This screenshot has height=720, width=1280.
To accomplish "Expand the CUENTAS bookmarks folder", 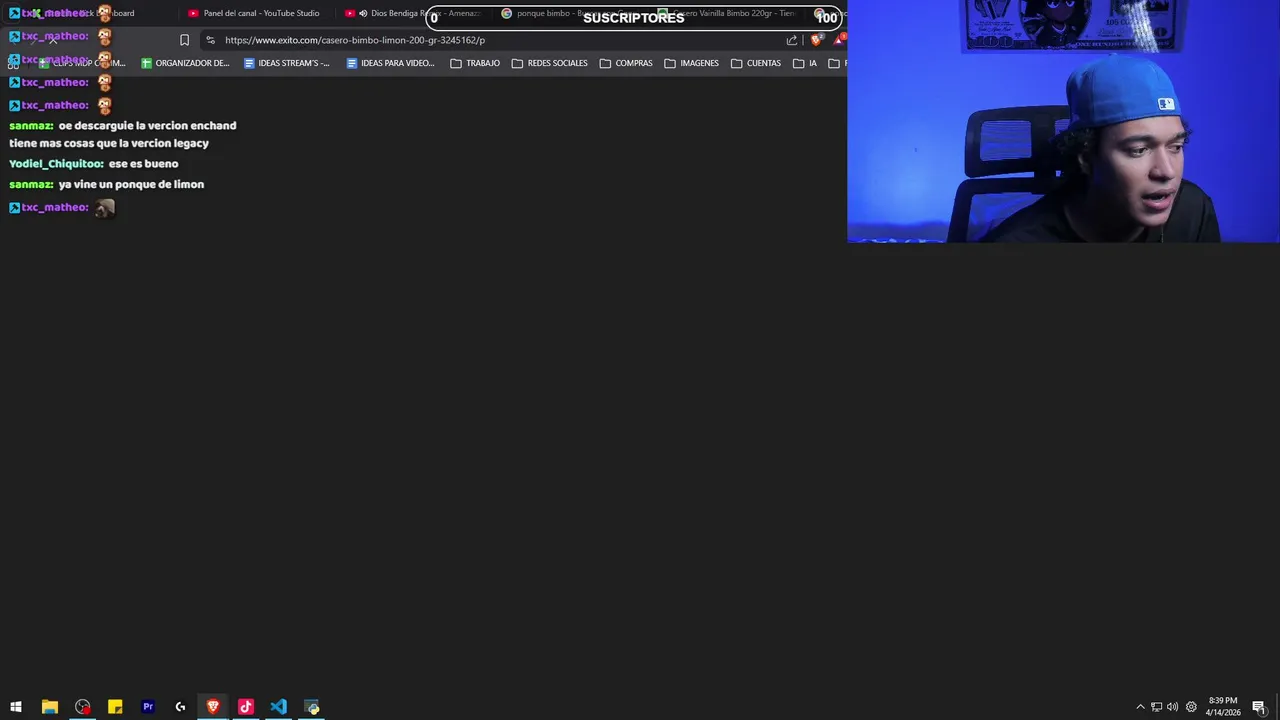I will pos(756,63).
